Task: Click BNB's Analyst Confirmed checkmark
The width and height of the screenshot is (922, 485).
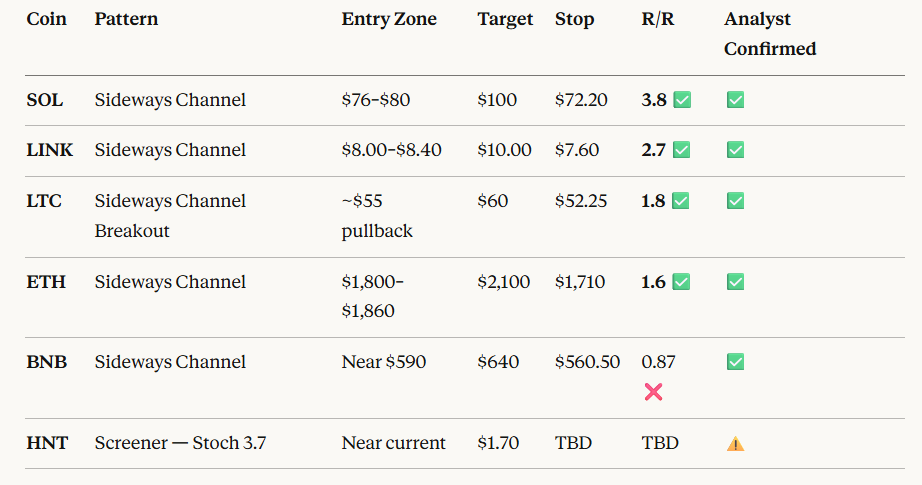Action: pos(735,362)
